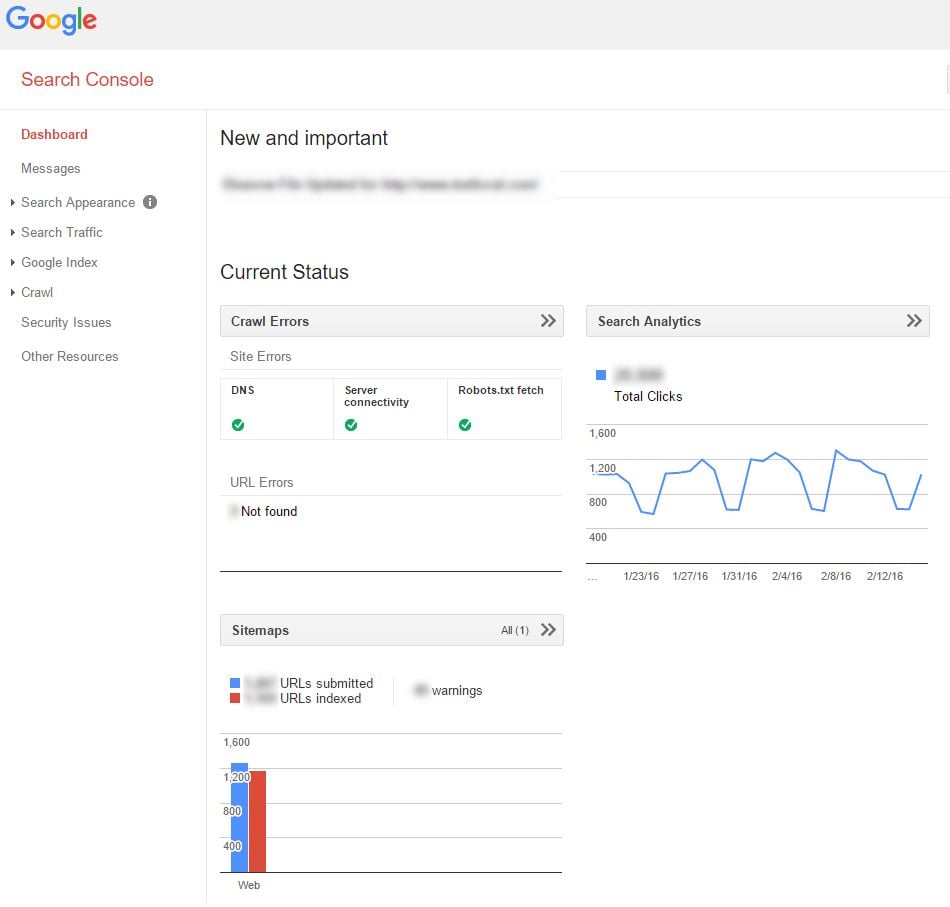Click the New and important heading

click(304, 138)
